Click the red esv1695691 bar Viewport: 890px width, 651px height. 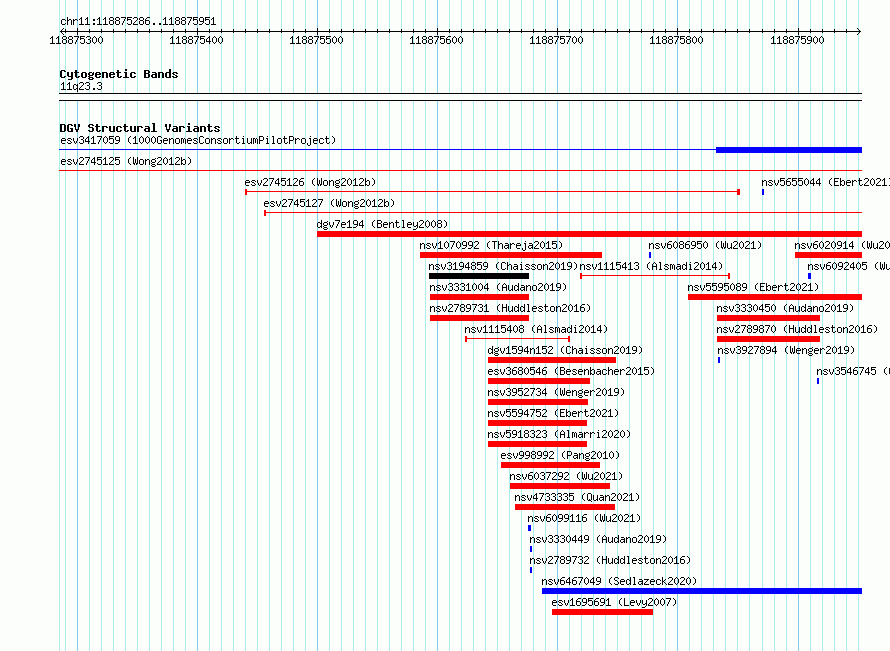(x=602, y=612)
